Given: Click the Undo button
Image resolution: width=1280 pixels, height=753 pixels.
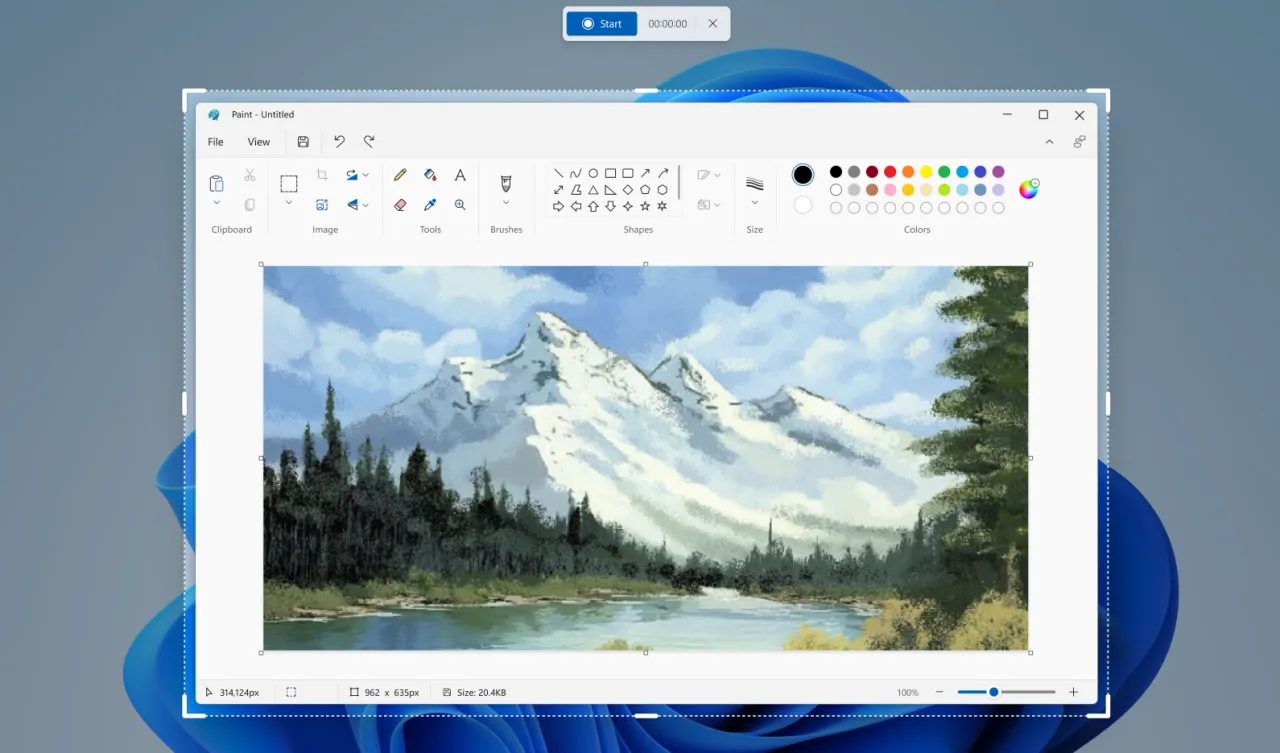Looking at the screenshot, I should pyautogui.click(x=339, y=141).
